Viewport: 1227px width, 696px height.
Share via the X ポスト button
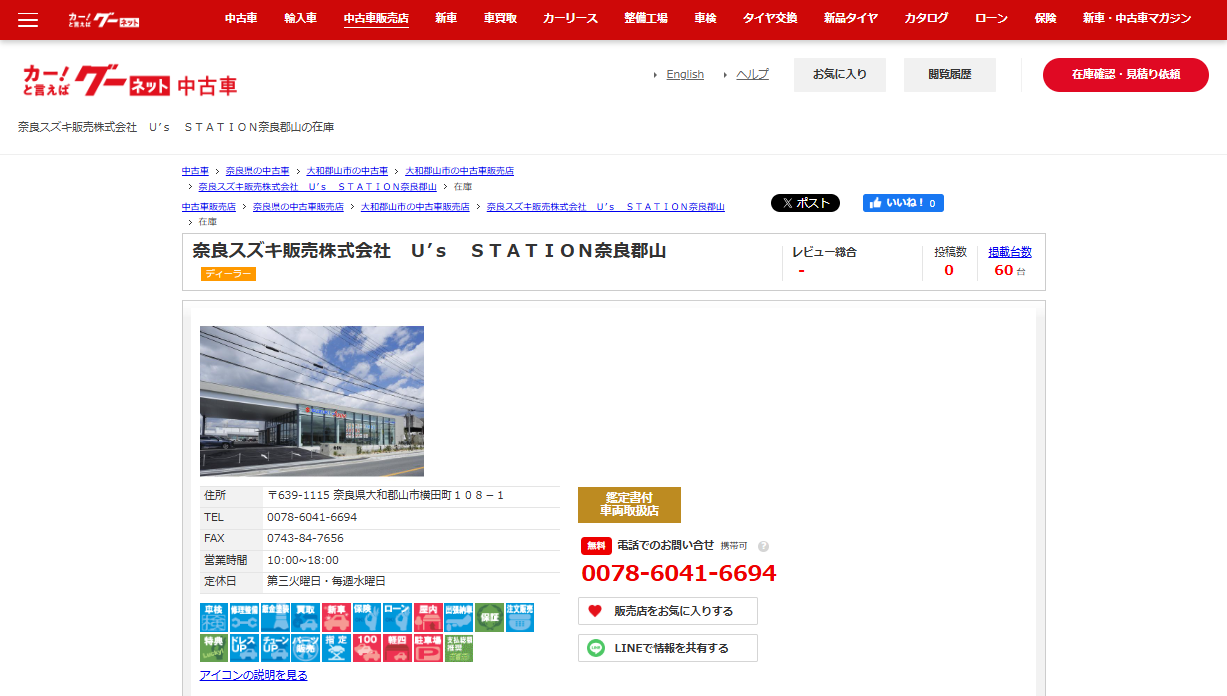805,203
